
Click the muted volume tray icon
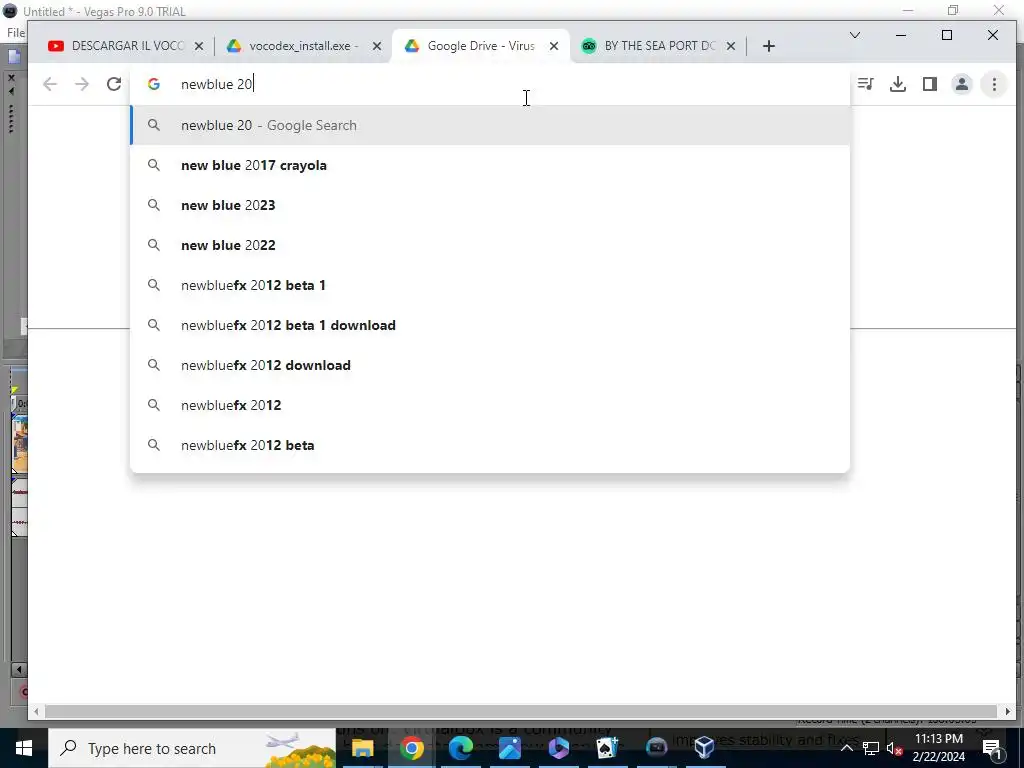coord(895,748)
